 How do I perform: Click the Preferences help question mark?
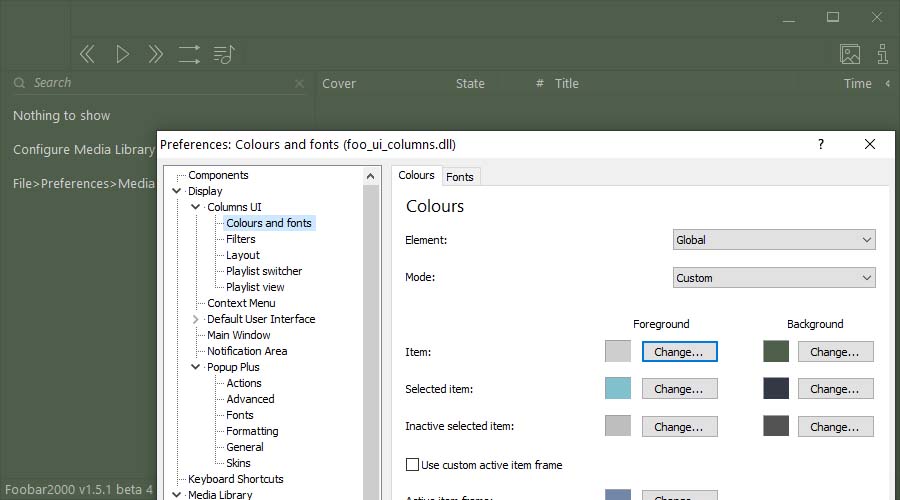[x=821, y=144]
